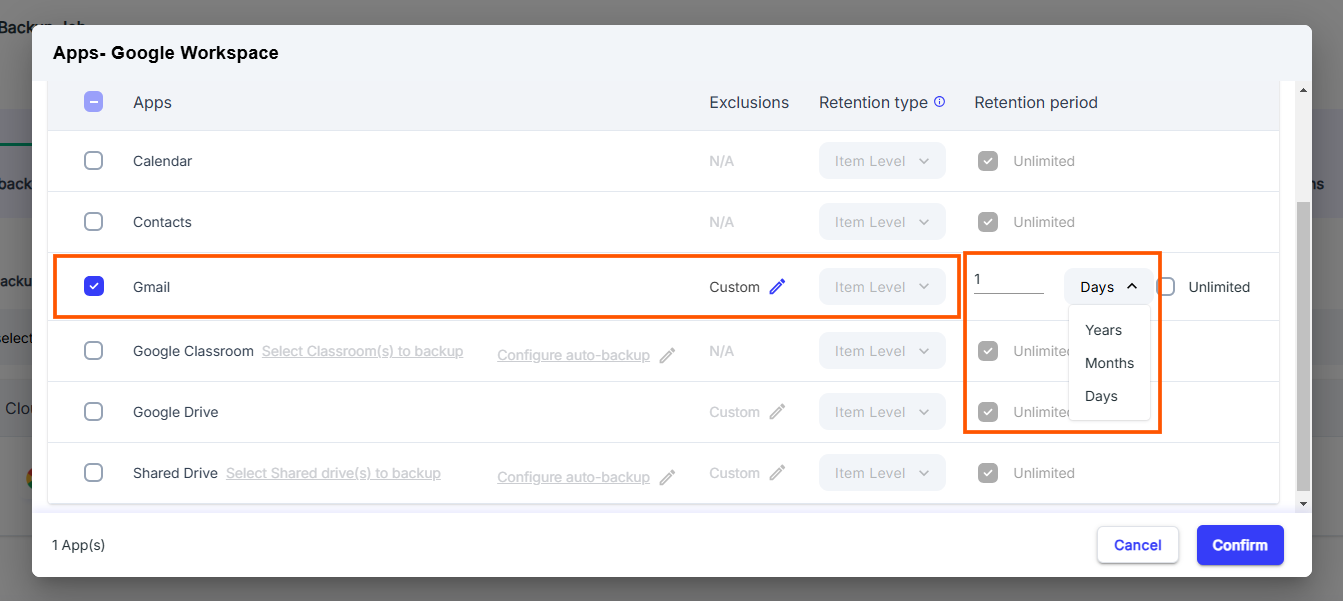Click the 1 App(s) count text
The image size is (1343, 601).
[x=78, y=545]
